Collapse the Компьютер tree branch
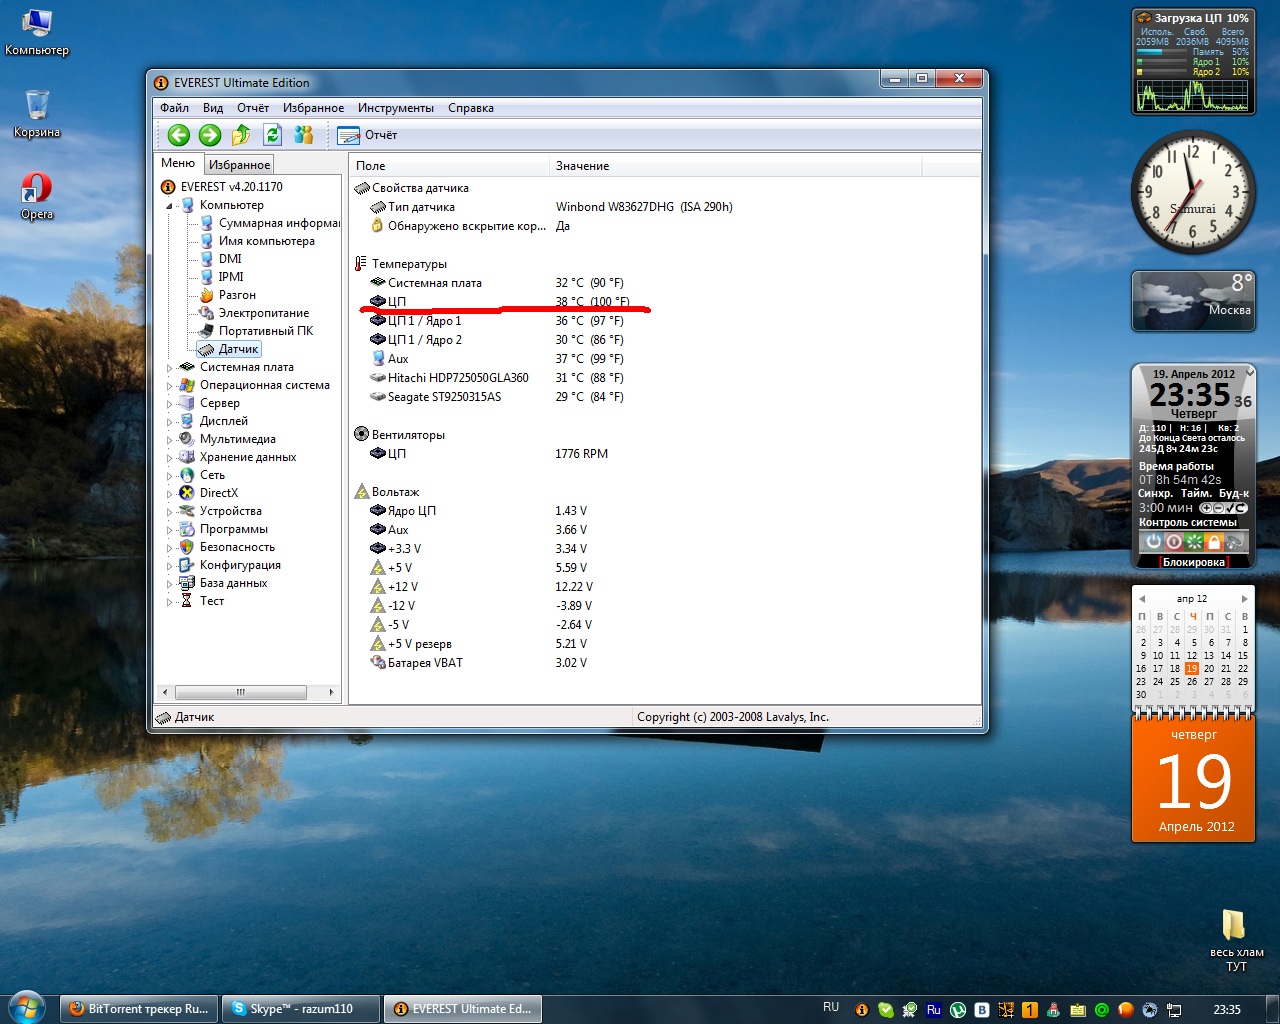The image size is (1280, 1024). pos(169,205)
